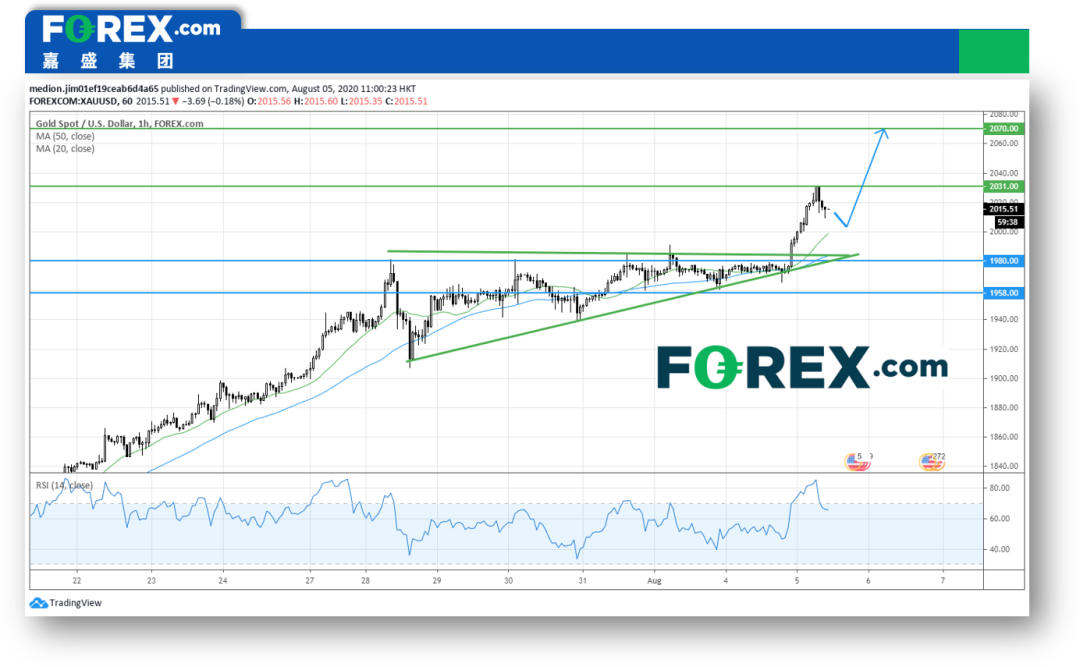Open the US flag event icon labeled 272
Screen dimensions: 1080x667
(931, 462)
